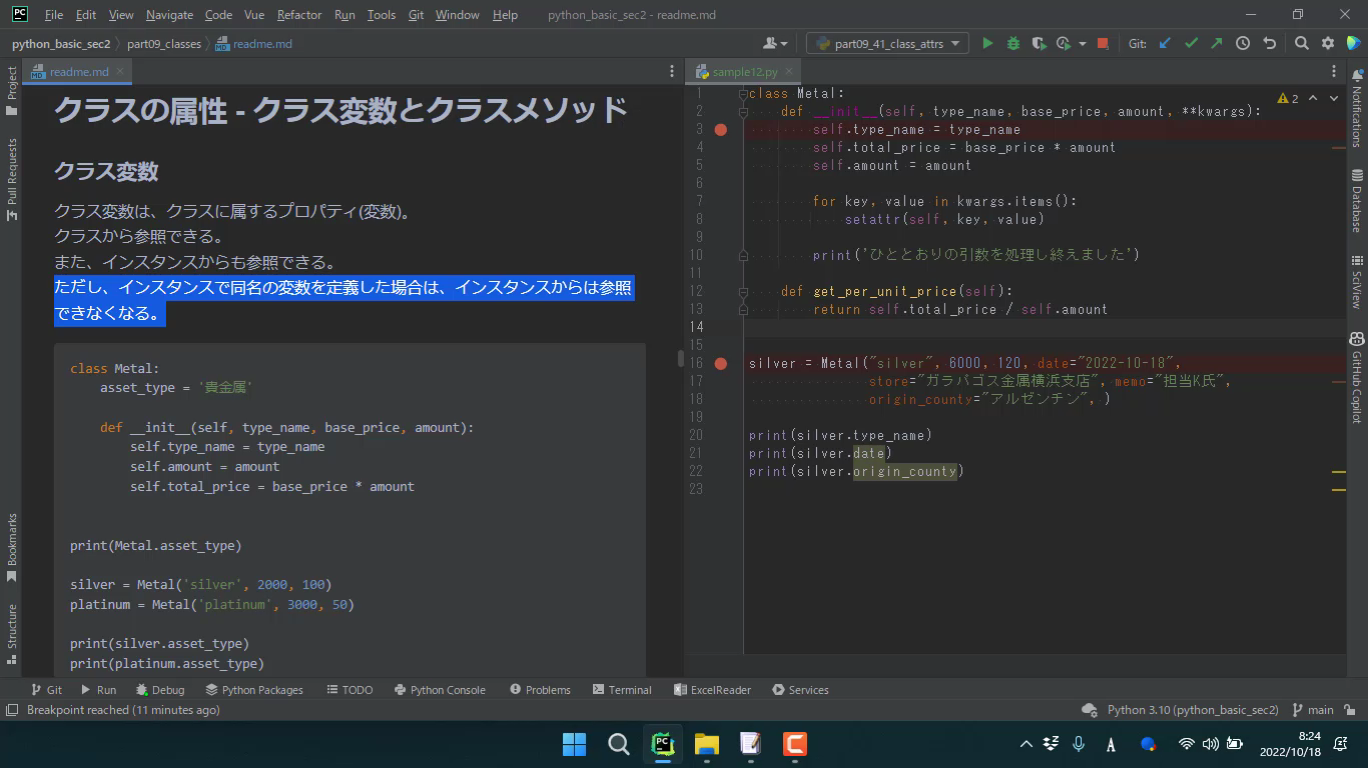Stop the running process
This screenshot has height=768, width=1368.
(x=1102, y=44)
